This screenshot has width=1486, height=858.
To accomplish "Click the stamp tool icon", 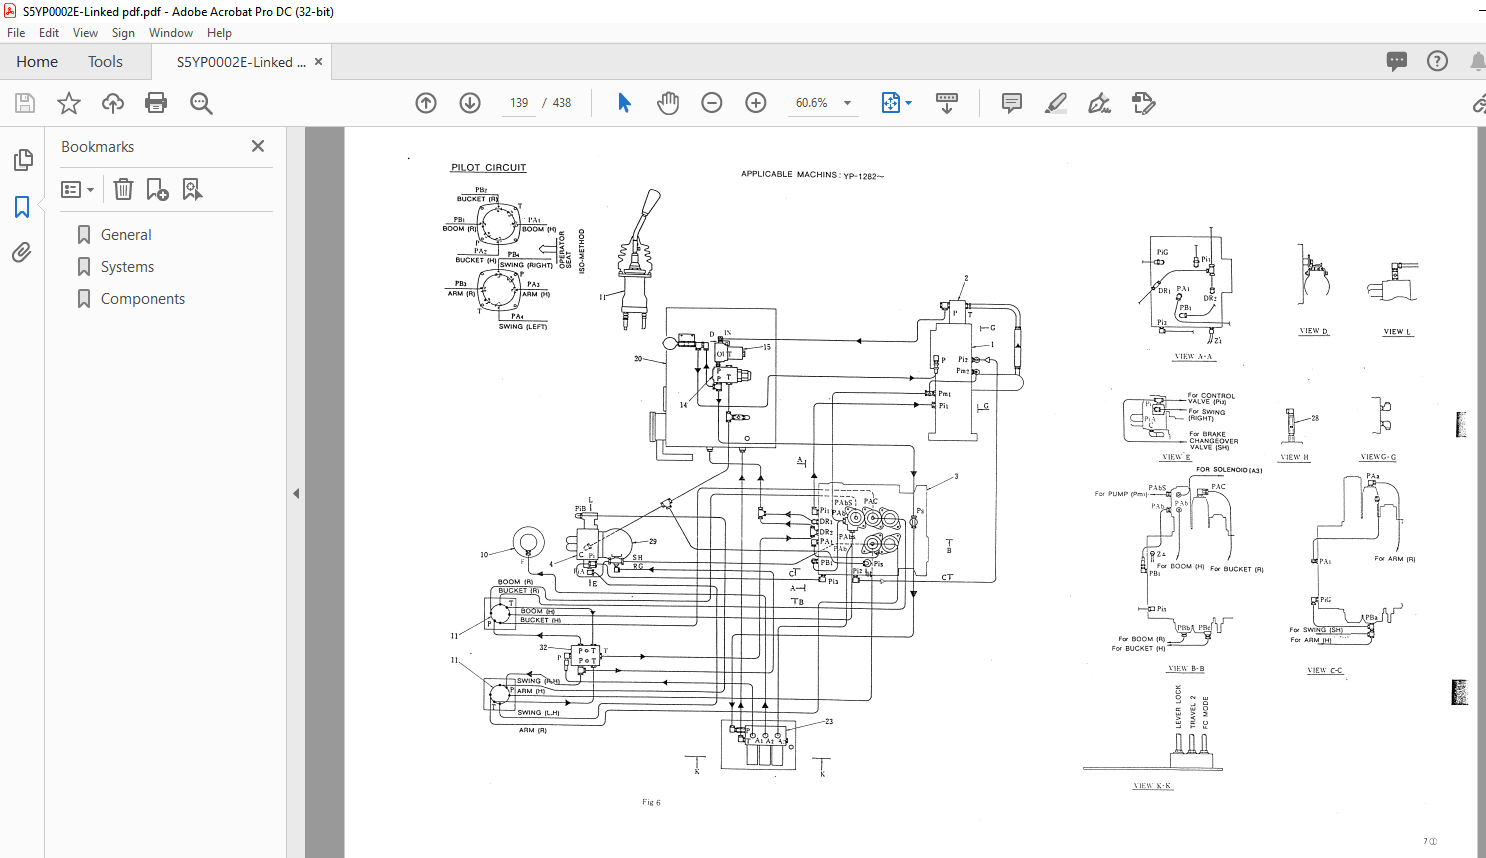I will (x=1144, y=103).
